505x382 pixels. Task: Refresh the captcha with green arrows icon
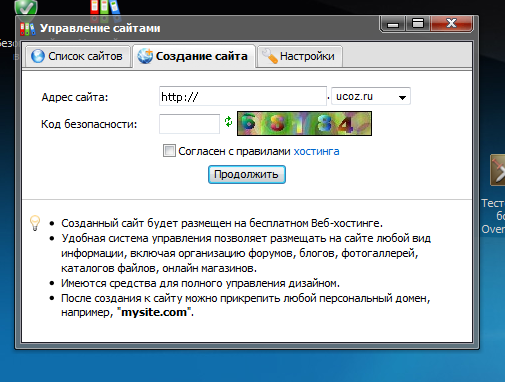tap(228, 122)
